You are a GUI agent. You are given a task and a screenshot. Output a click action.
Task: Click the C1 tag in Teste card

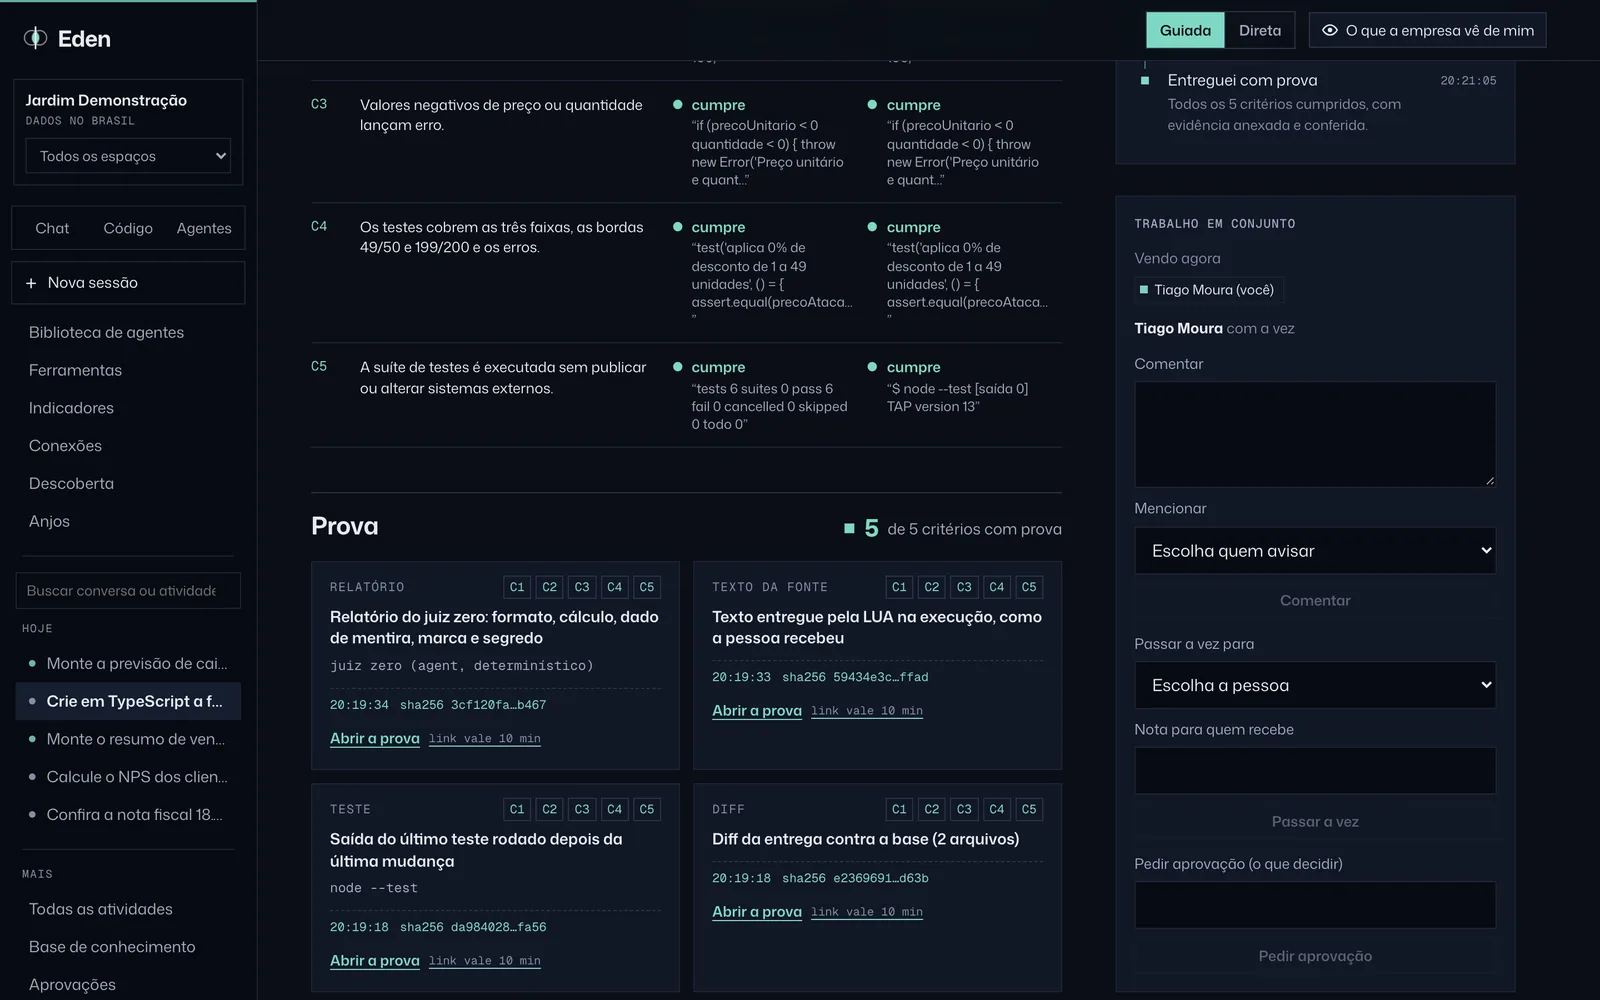coord(517,809)
